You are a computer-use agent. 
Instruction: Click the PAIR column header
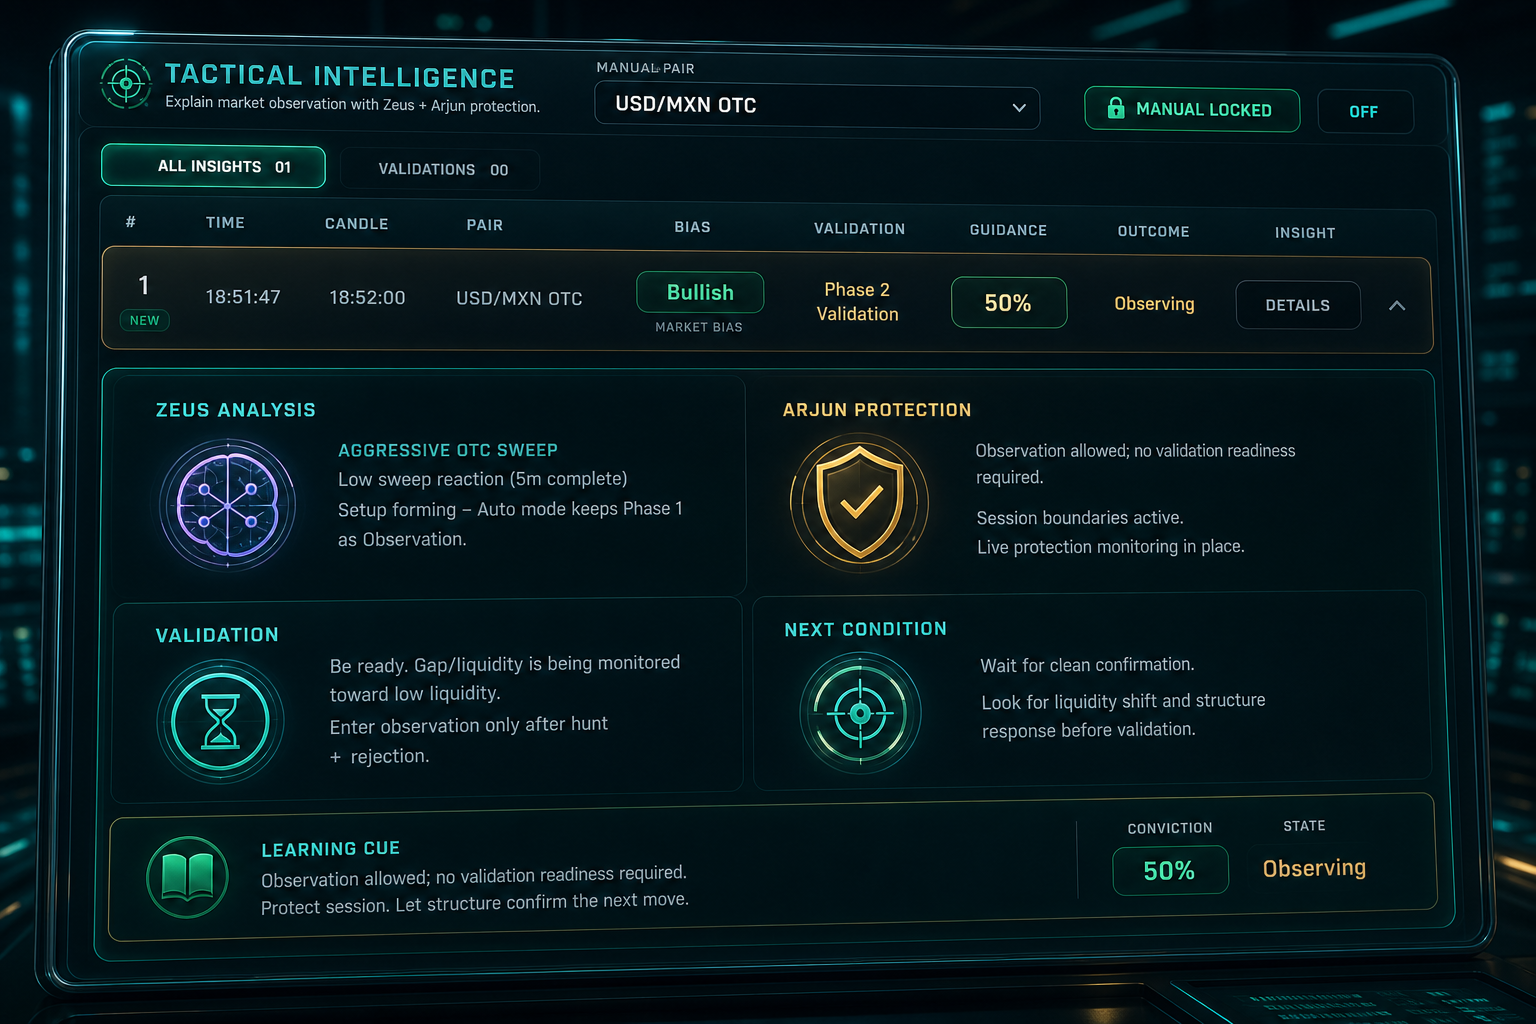click(485, 226)
